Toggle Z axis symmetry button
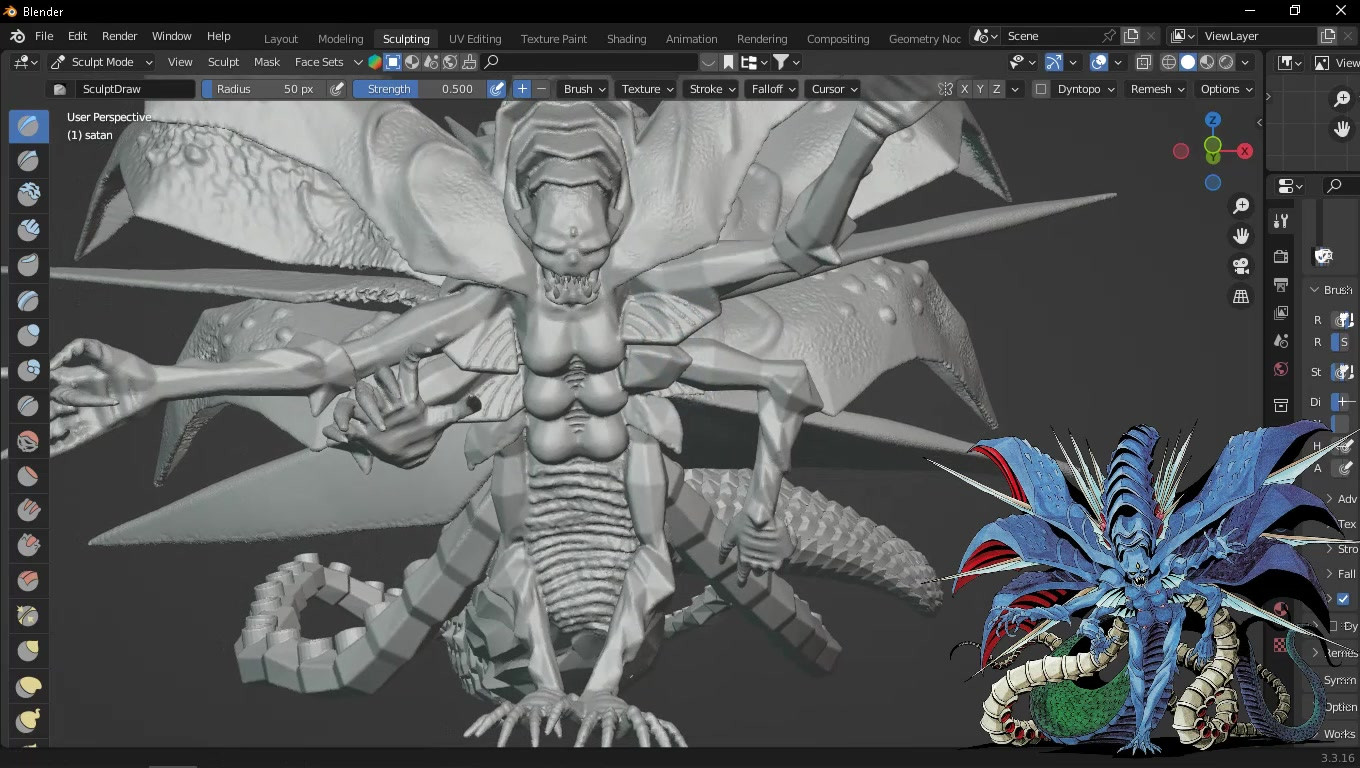The image size is (1360, 768). pyautogui.click(x=997, y=89)
